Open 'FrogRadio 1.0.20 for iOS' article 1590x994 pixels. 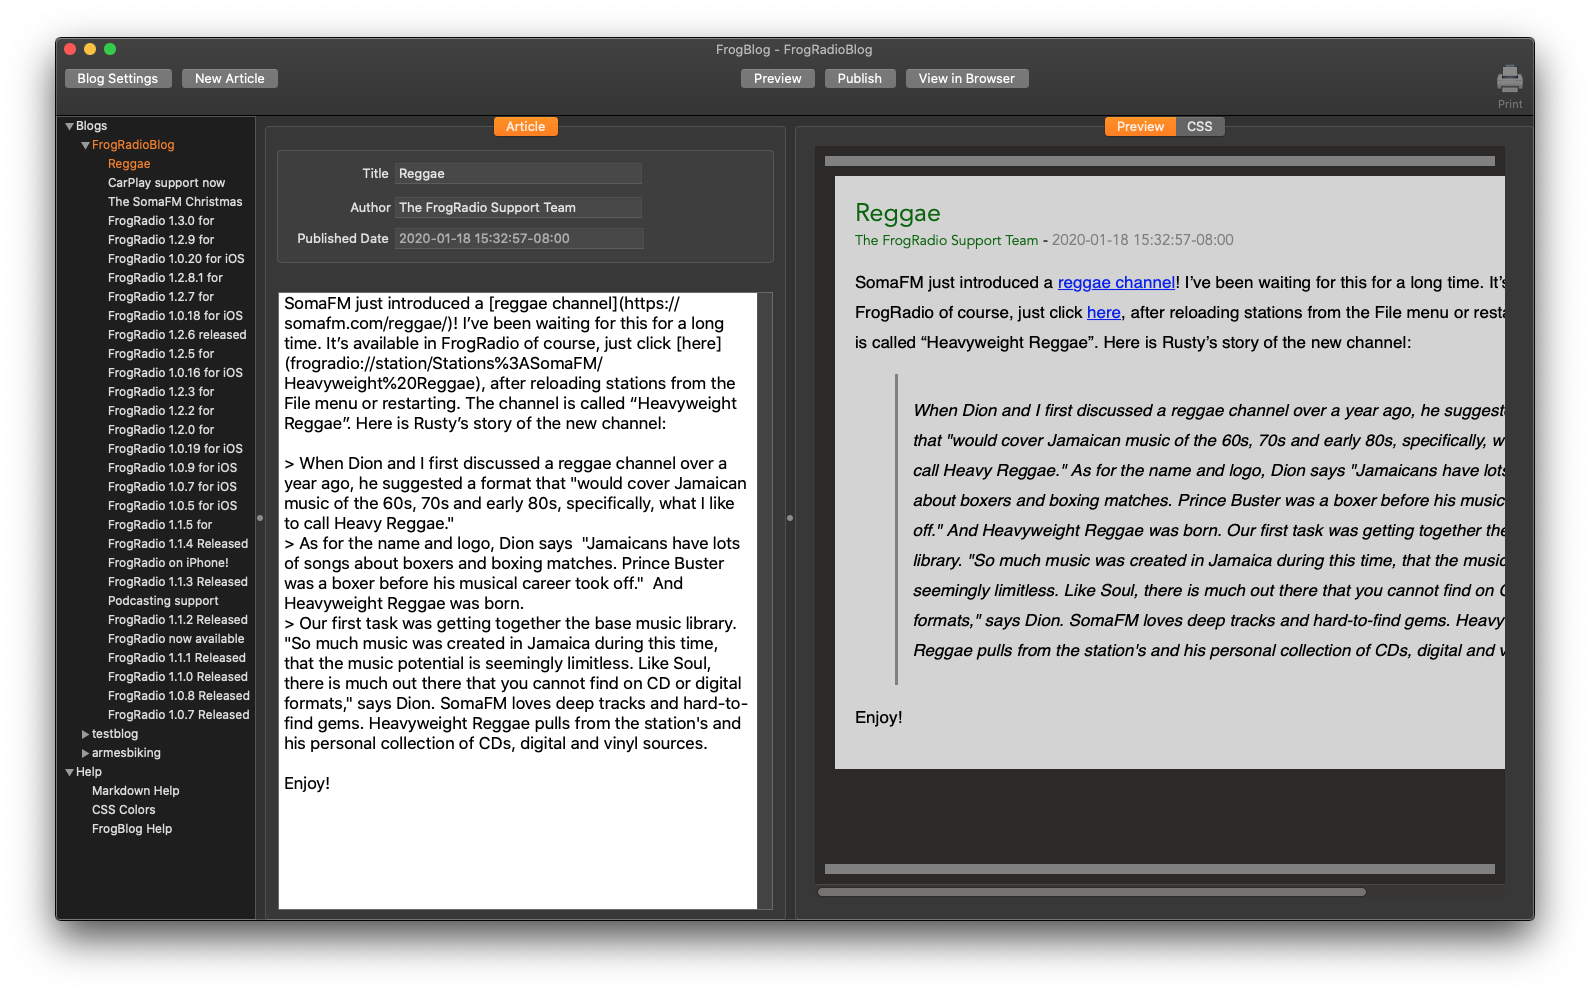[x=176, y=259]
